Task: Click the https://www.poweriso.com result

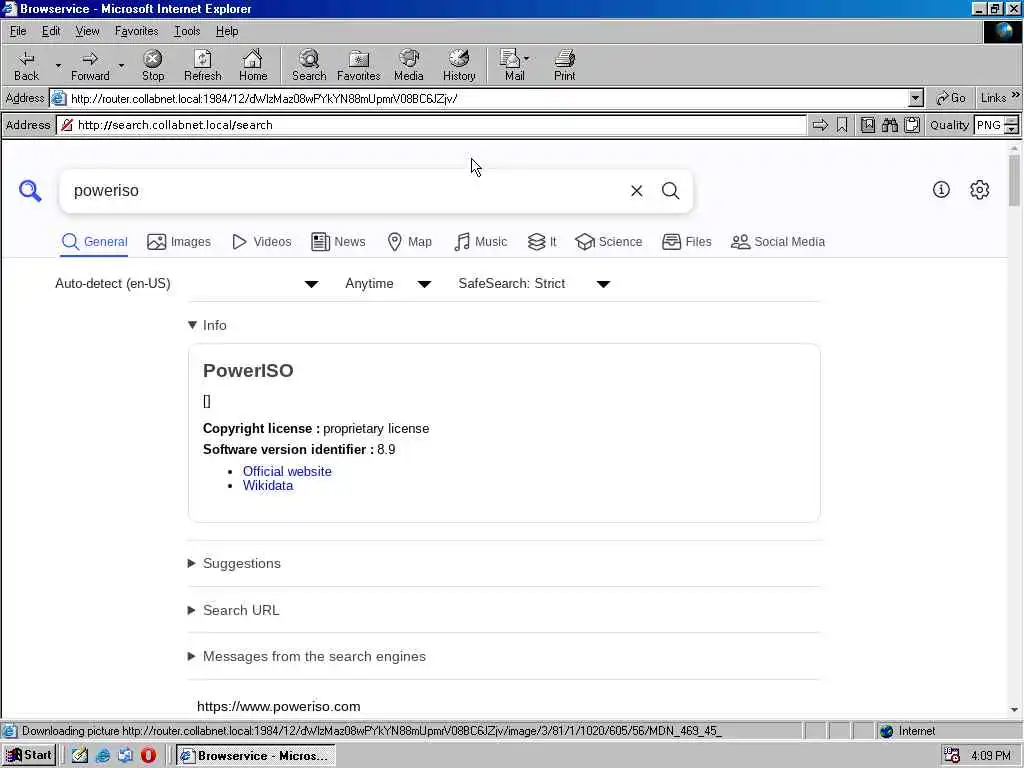Action: pos(278,707)
